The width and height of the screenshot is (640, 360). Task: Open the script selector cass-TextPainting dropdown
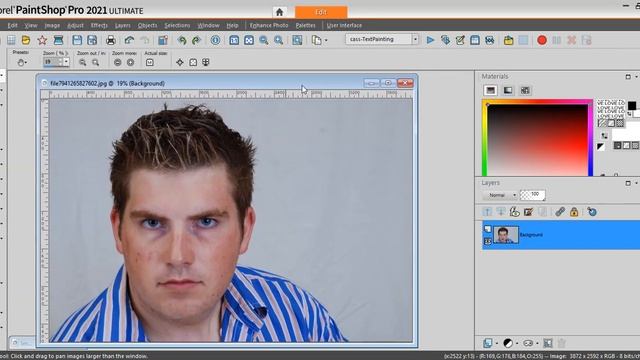click(415, 39)
